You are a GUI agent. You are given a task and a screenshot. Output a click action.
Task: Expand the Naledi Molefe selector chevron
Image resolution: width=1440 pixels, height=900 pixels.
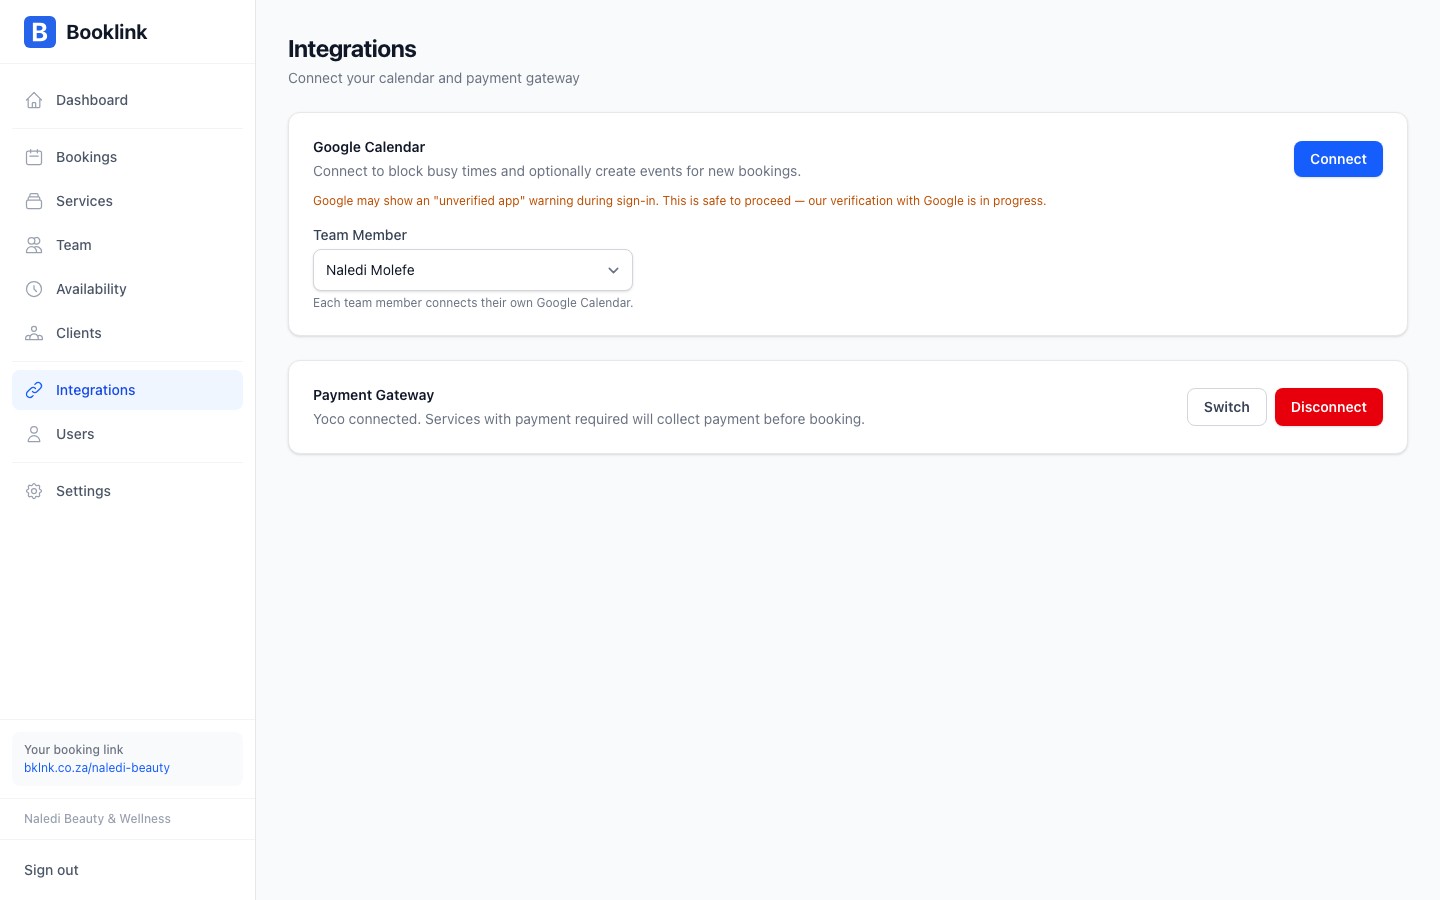(613, 270)
